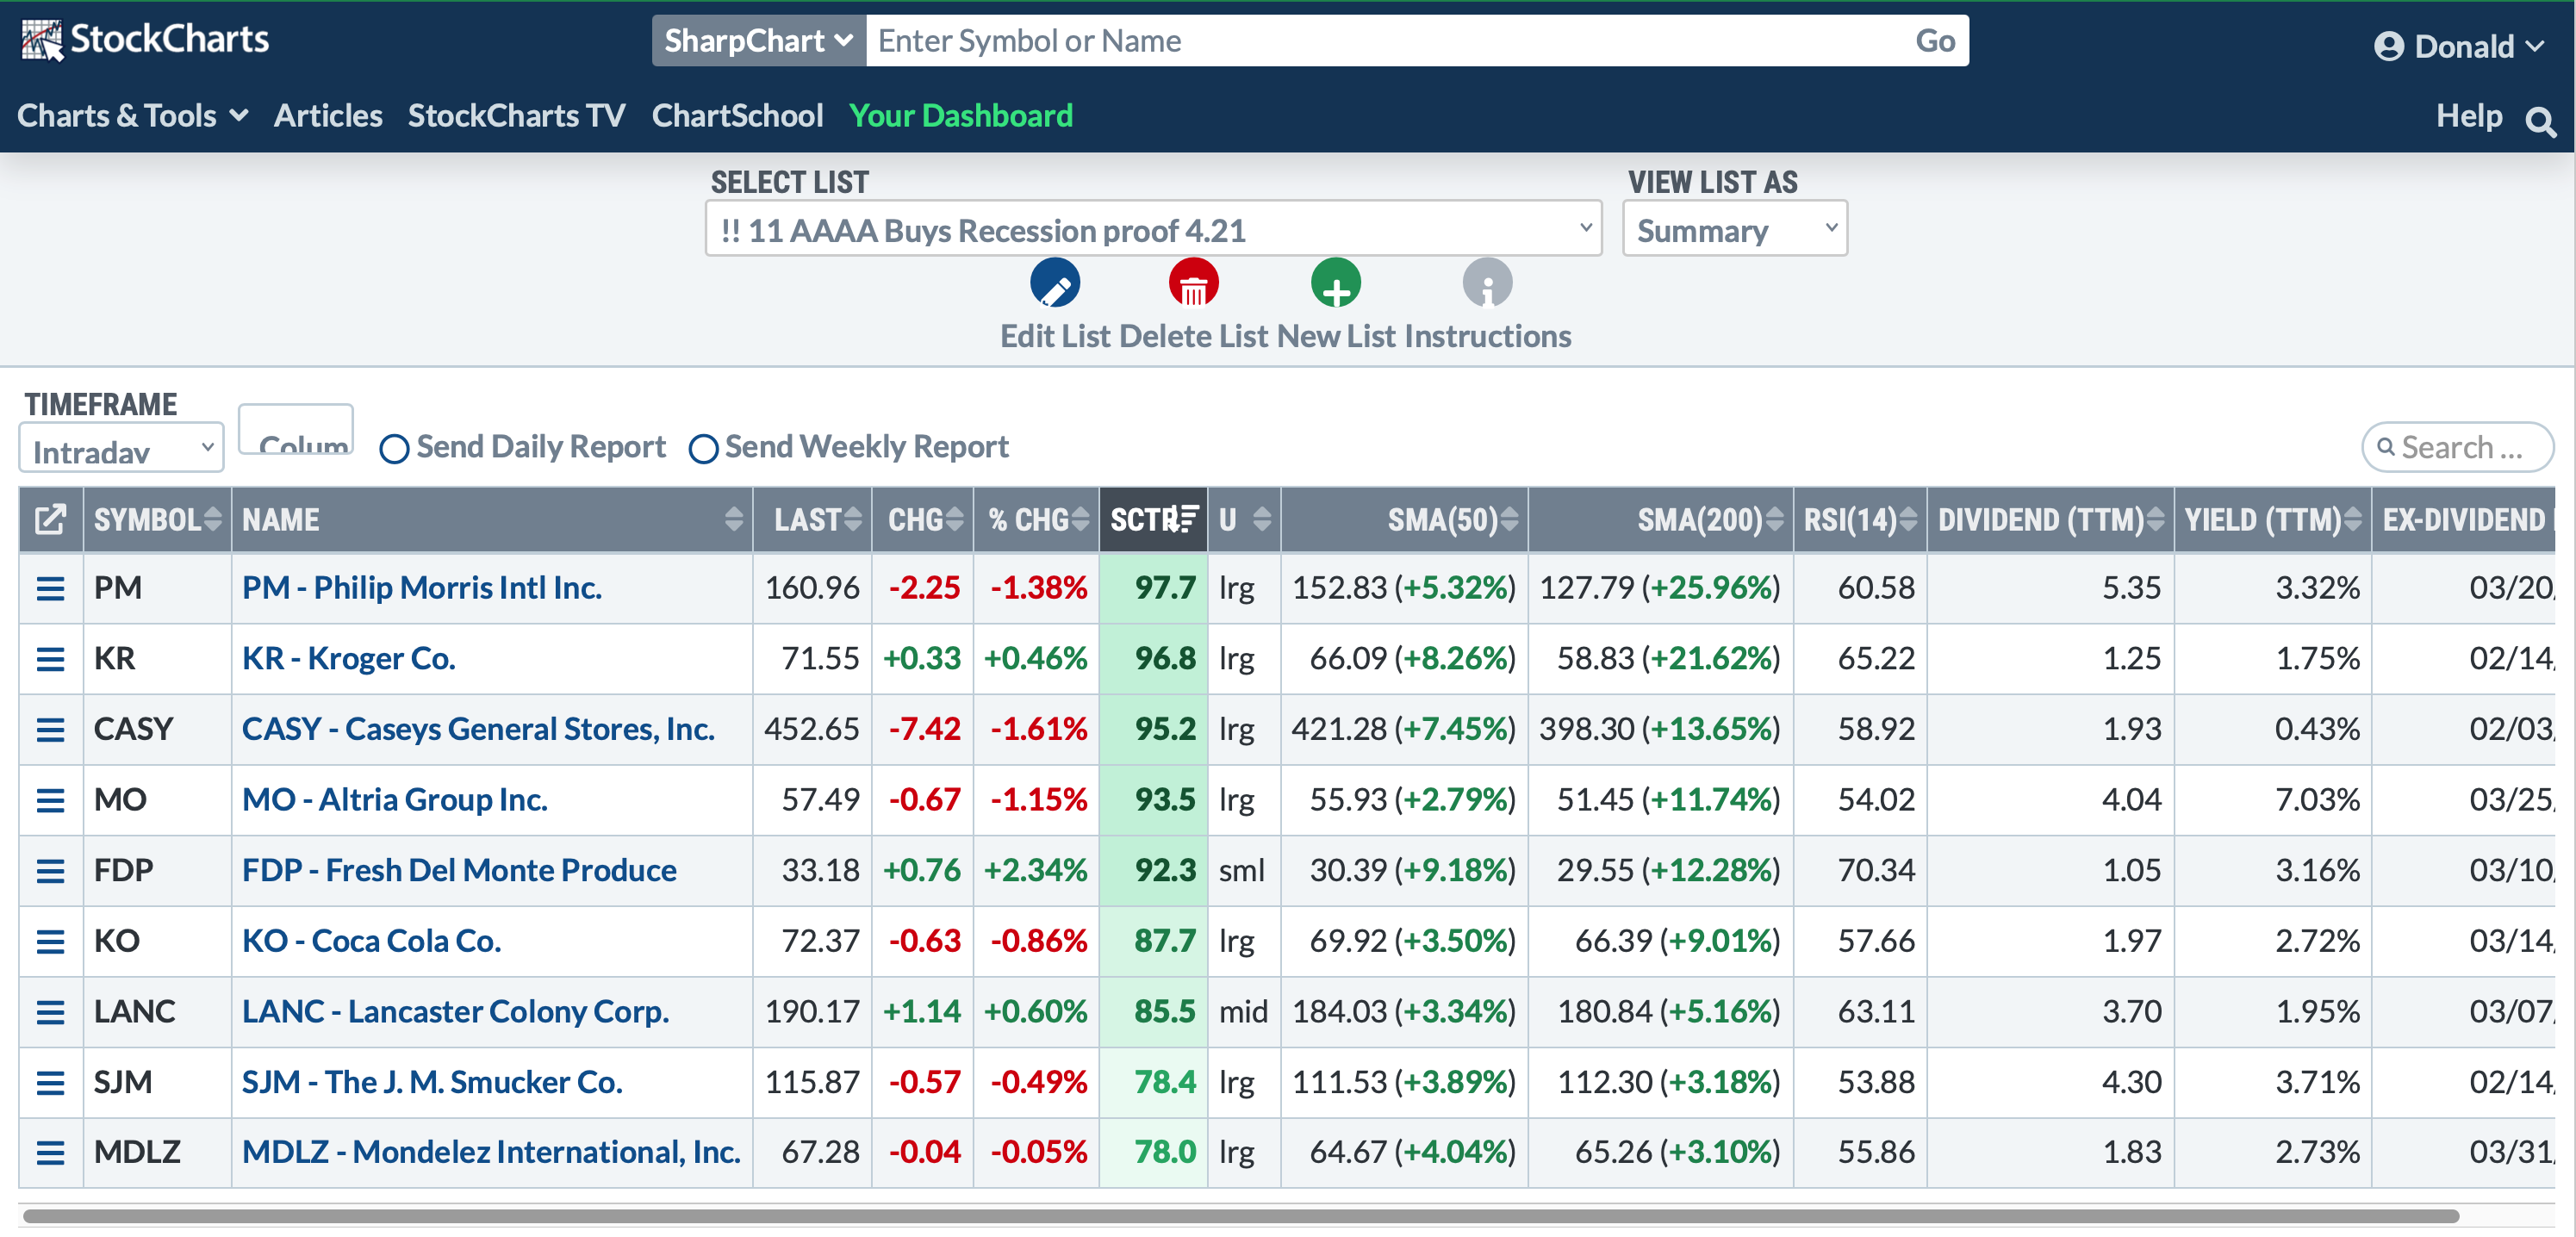2576x1237 pixels.
Task: Click the search magnifier icon beside Help
Action: (x=2540, y=121)
